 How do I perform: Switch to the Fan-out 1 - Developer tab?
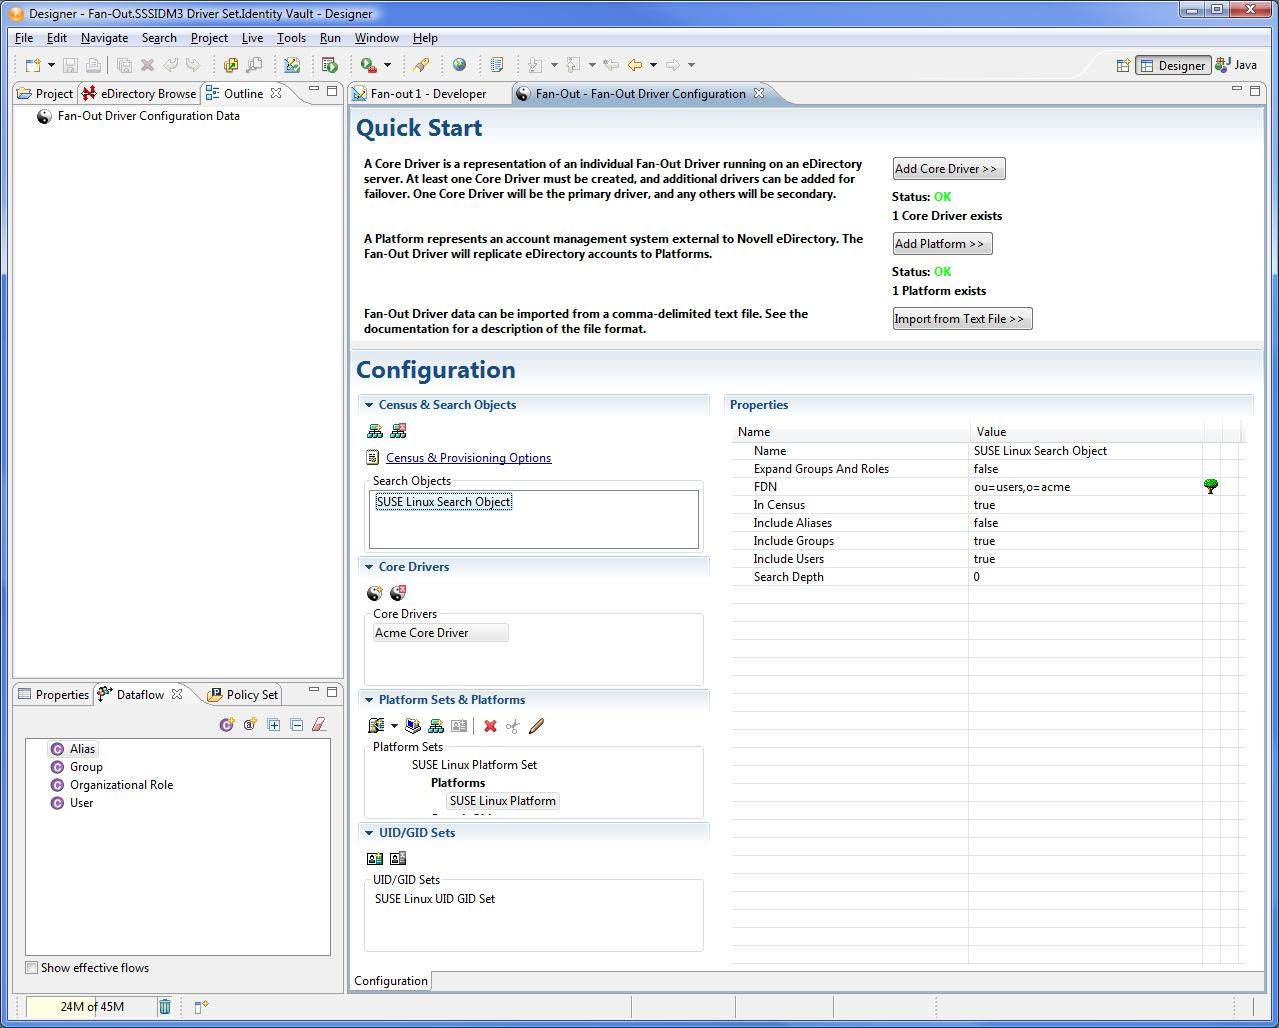click(x=427, y=93)
